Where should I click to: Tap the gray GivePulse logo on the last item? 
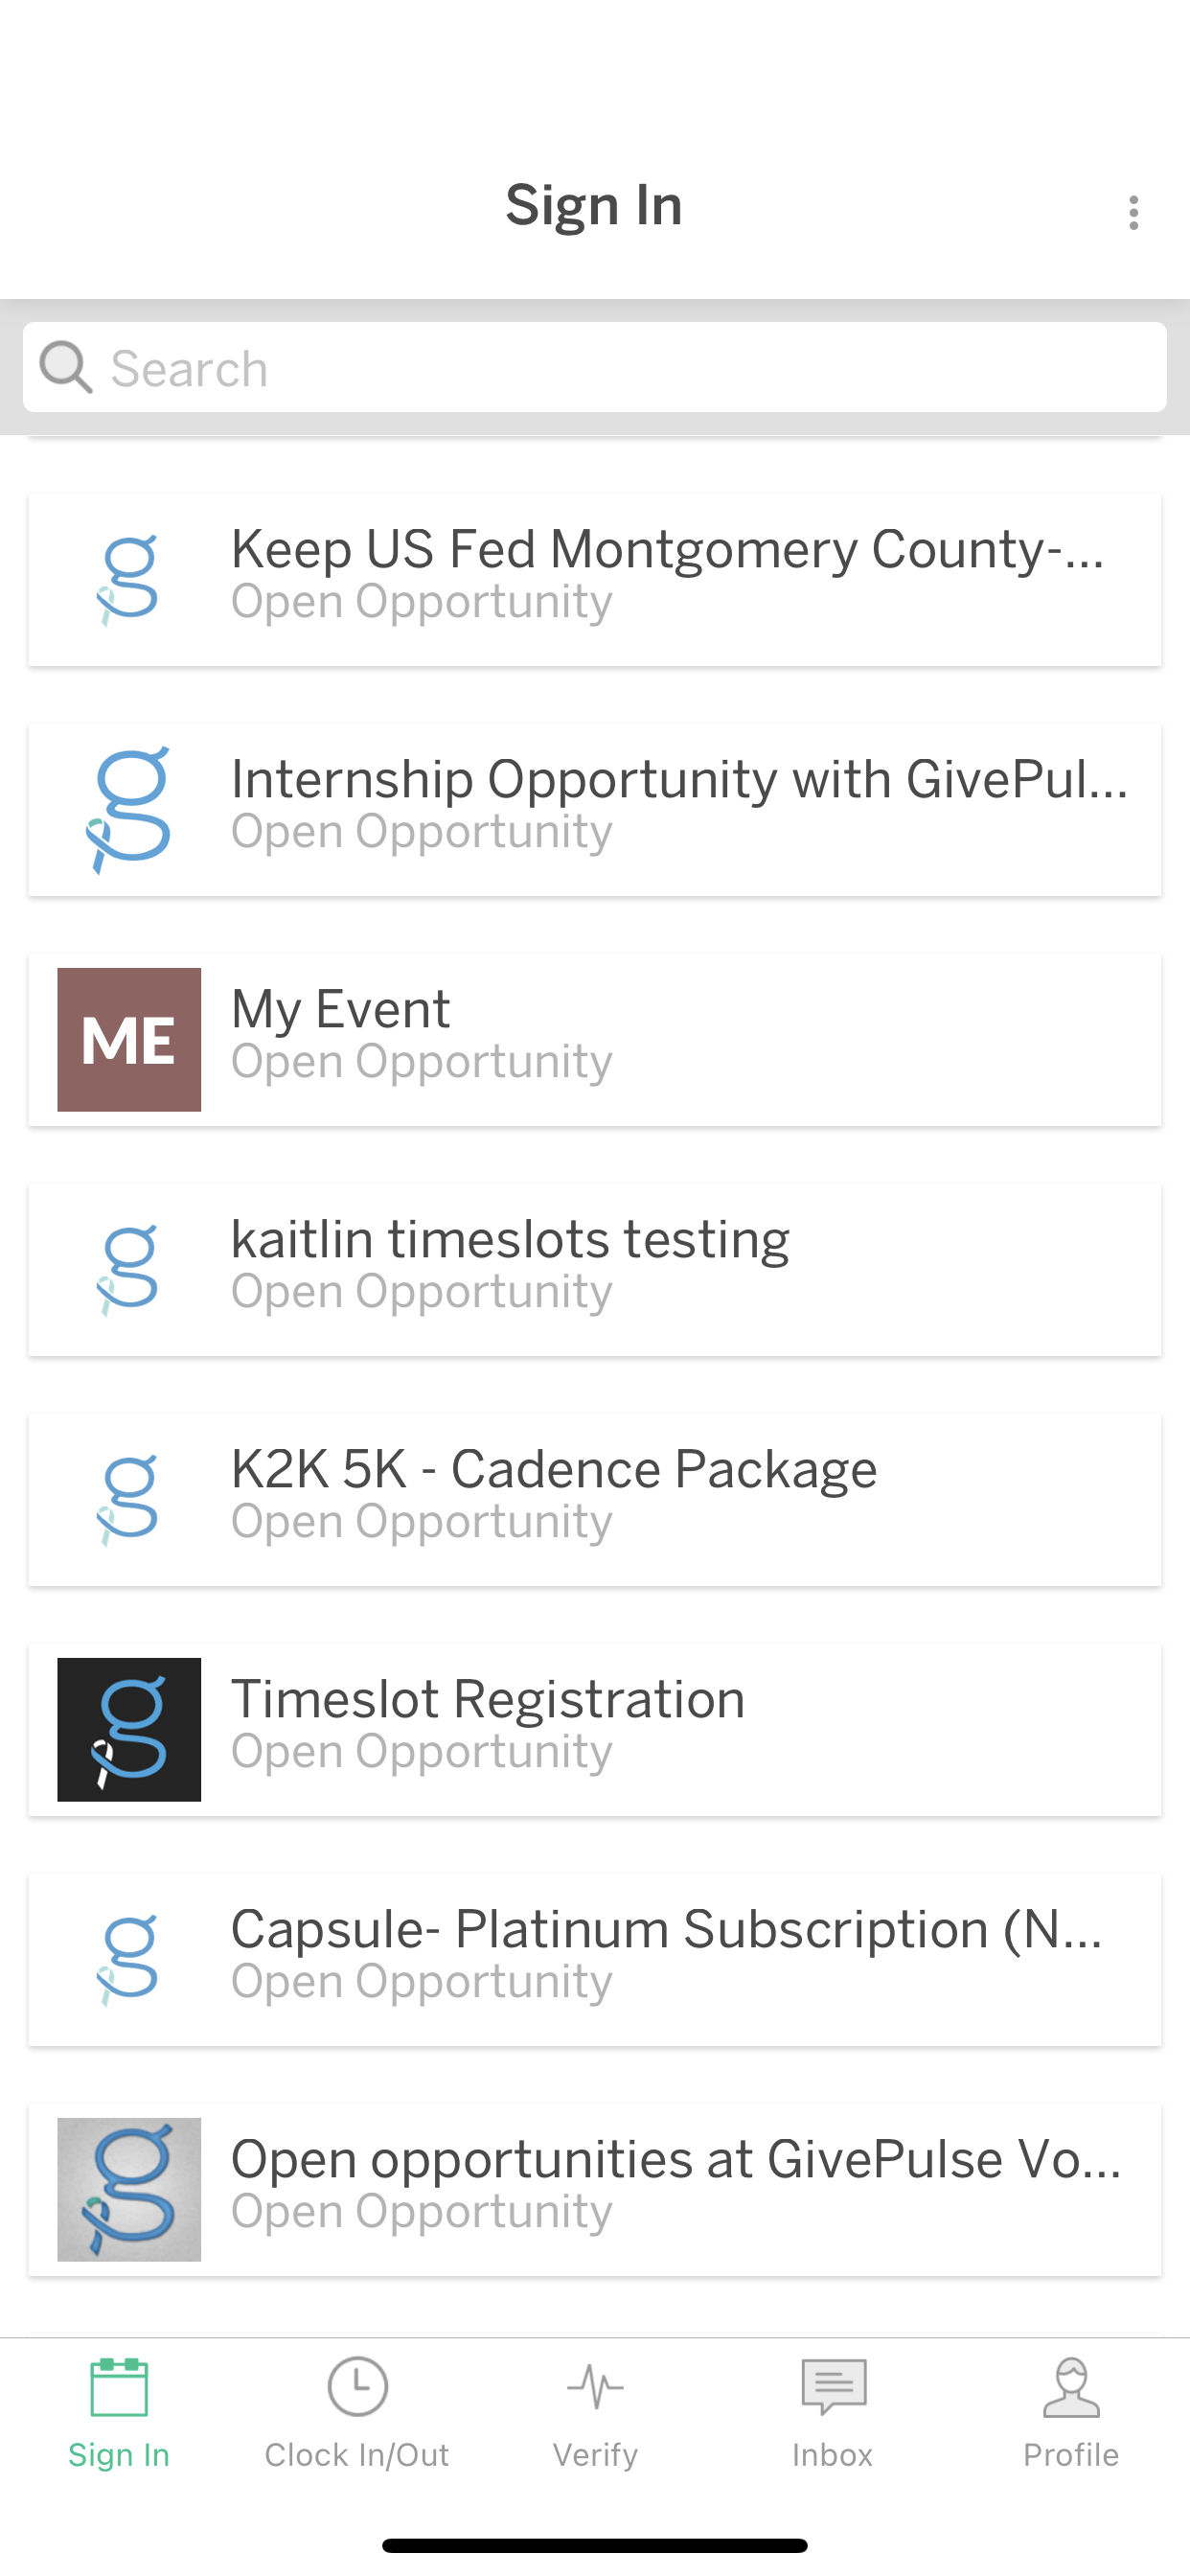[129, 2189]
